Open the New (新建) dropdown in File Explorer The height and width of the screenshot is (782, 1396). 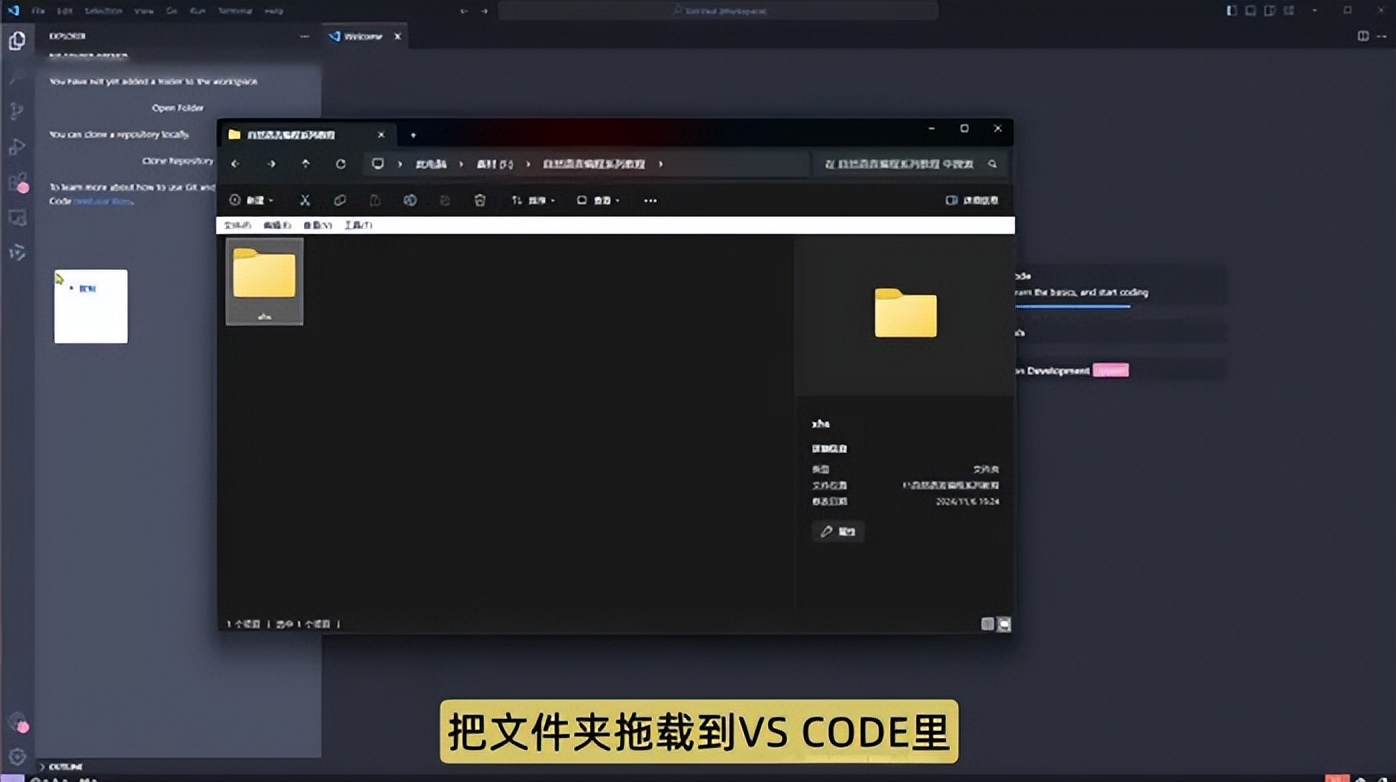pyautogui.click(x=251, y=200)
